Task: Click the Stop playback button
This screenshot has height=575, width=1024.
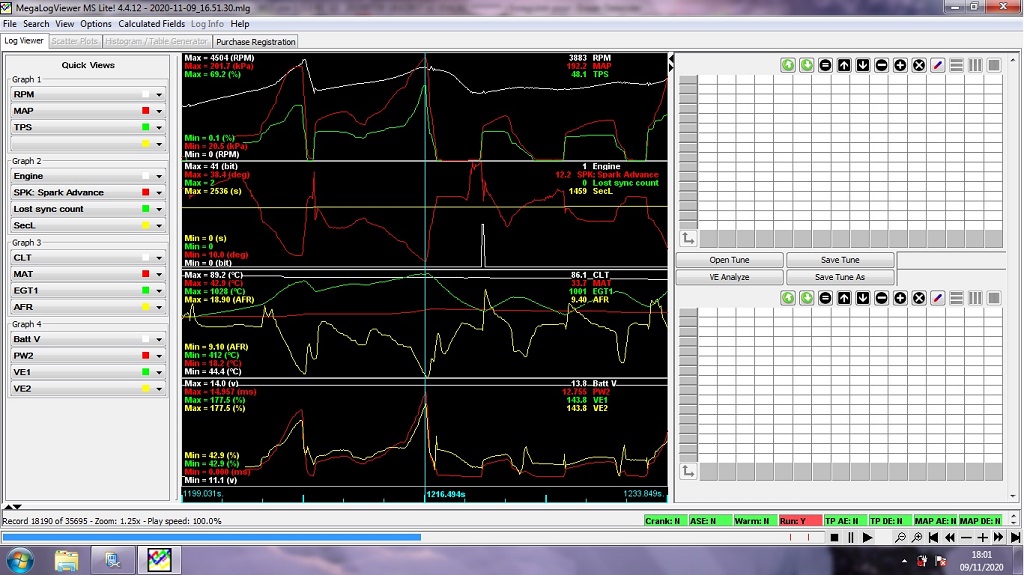Action: click(834, 538)
